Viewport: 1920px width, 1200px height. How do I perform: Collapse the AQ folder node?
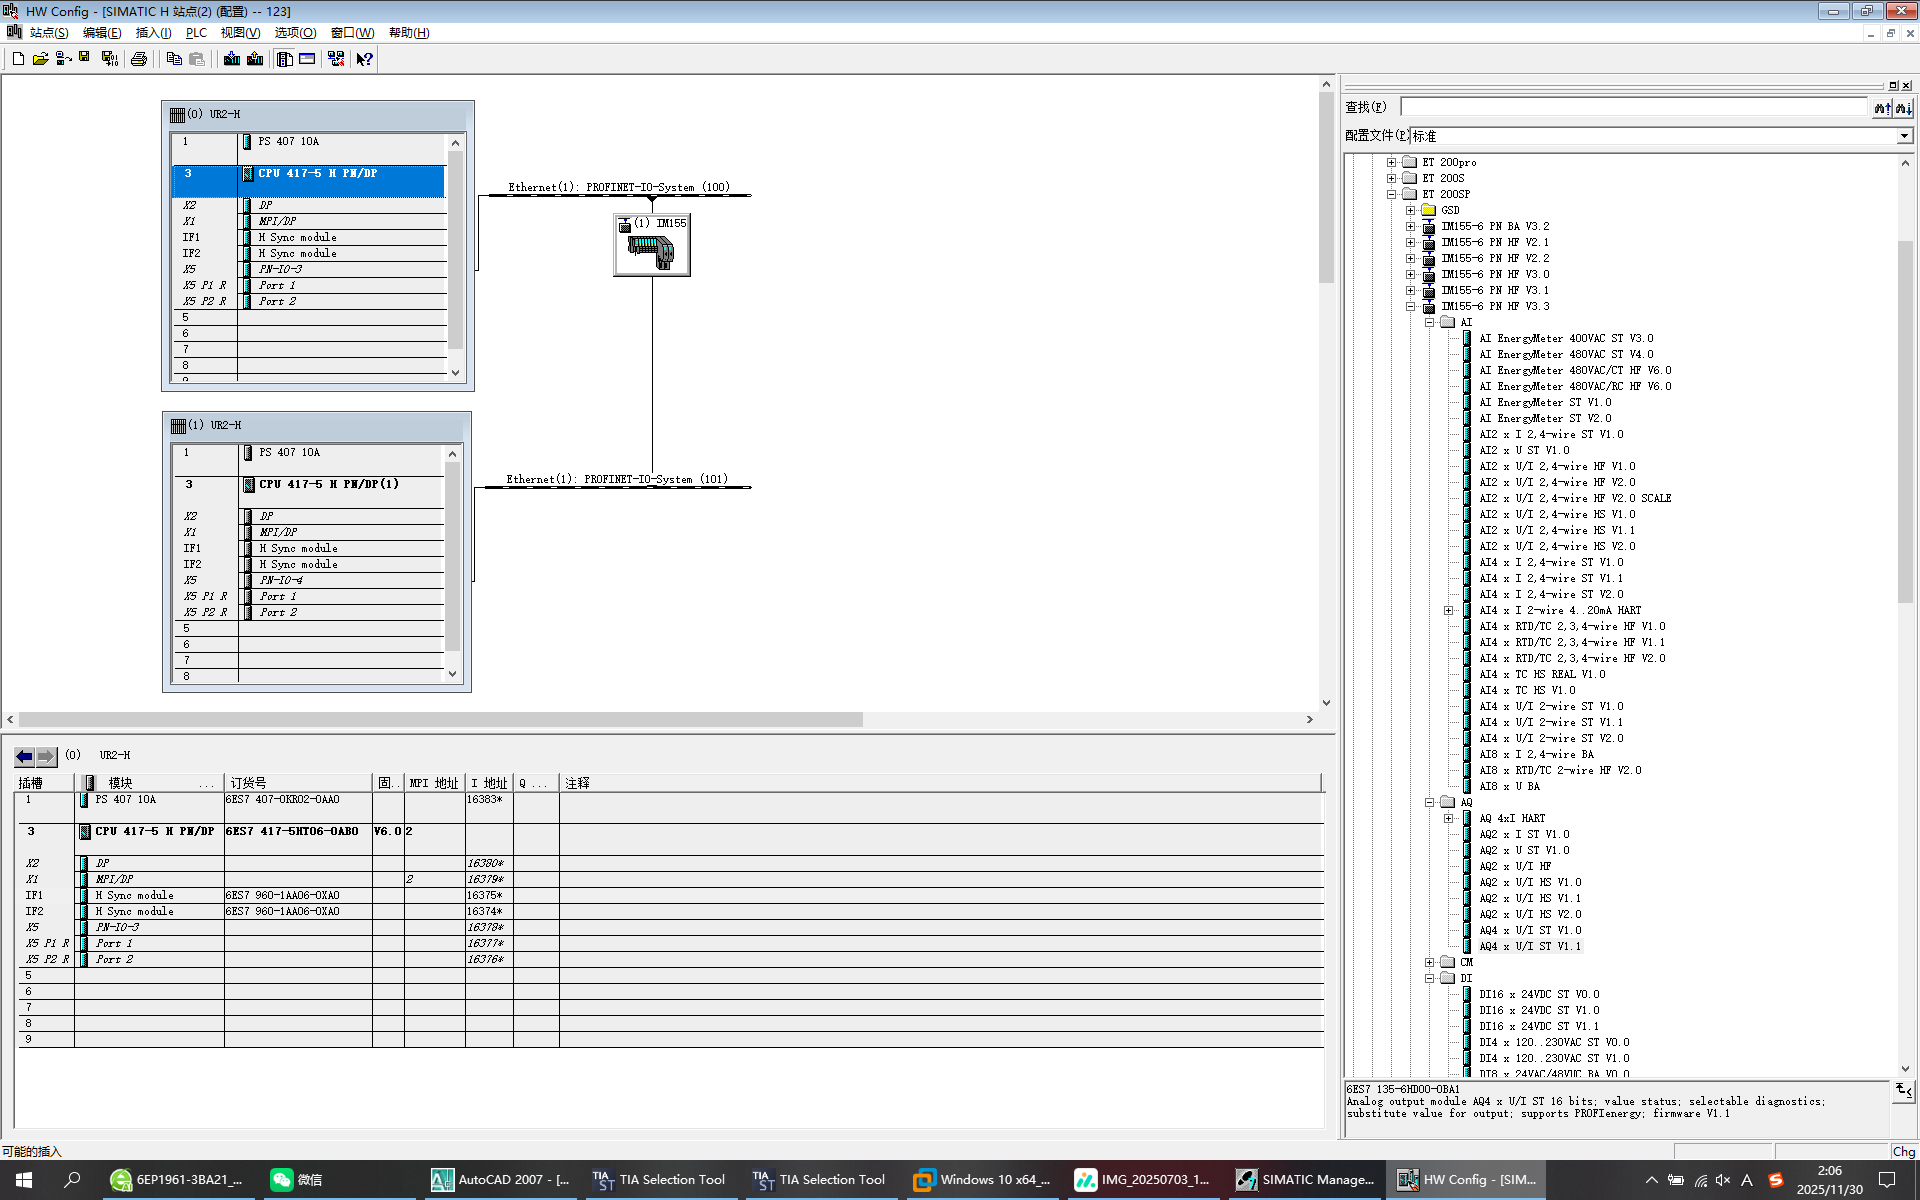(1430, 802)
